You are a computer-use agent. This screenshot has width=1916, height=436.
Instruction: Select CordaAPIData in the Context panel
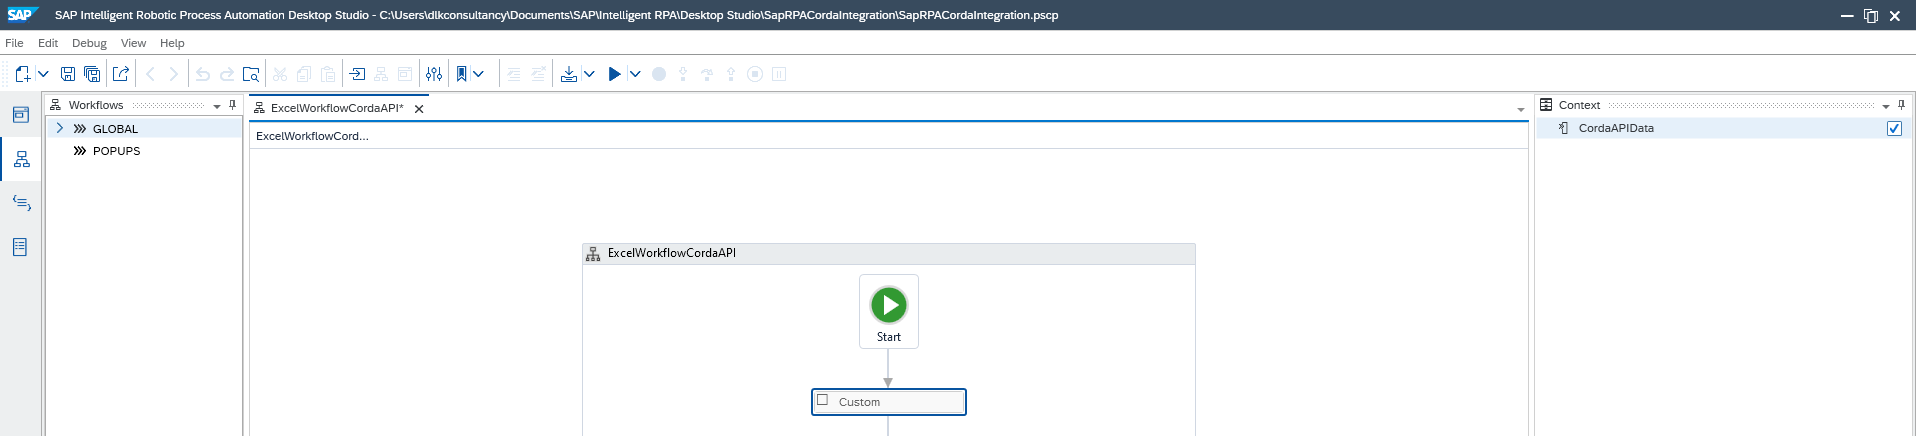(1616, 128)
